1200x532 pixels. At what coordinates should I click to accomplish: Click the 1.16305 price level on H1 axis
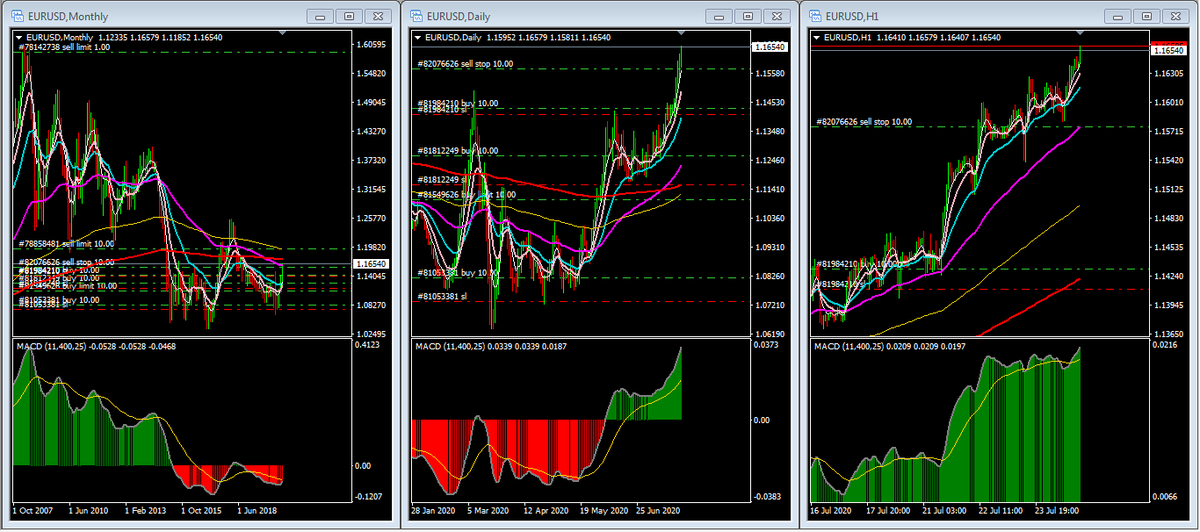pos(1171,74)
